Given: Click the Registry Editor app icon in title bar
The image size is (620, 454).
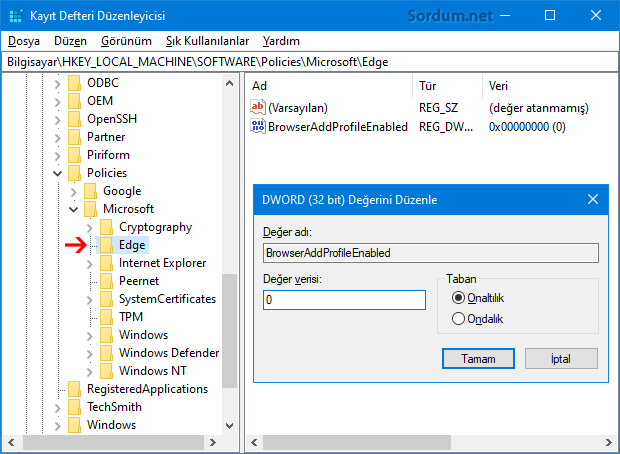Looking at the screenshot, I should (x=16, y=16).
